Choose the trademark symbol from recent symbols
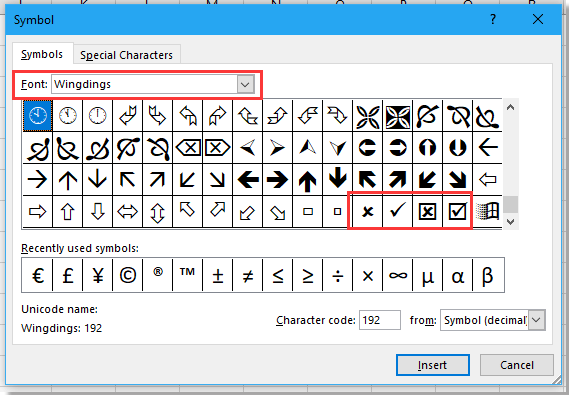This screenshot has height=395, width=569. click(x=188, y=275)
